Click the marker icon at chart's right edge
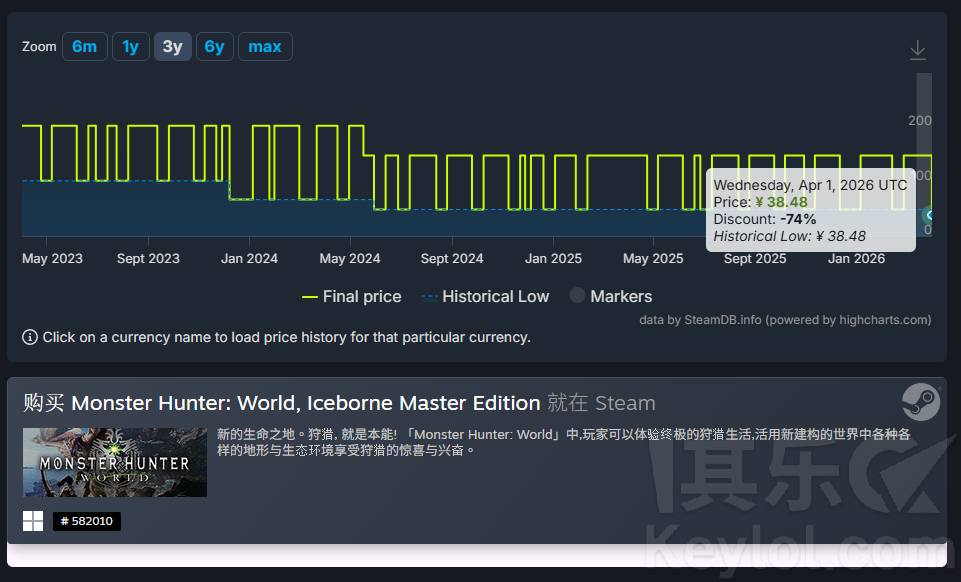The height and width of the screenshot is (582, 961). click(929, 215)
